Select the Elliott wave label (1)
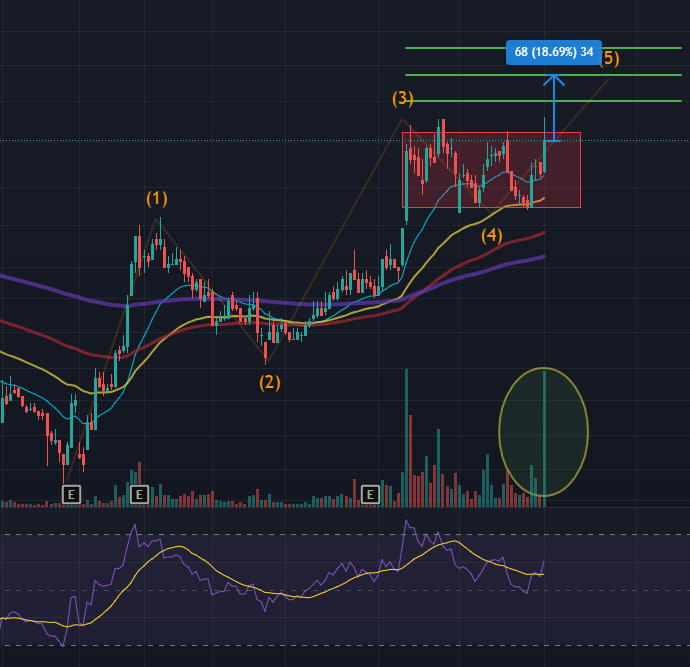The image size is (690, 667). [157, 198]
